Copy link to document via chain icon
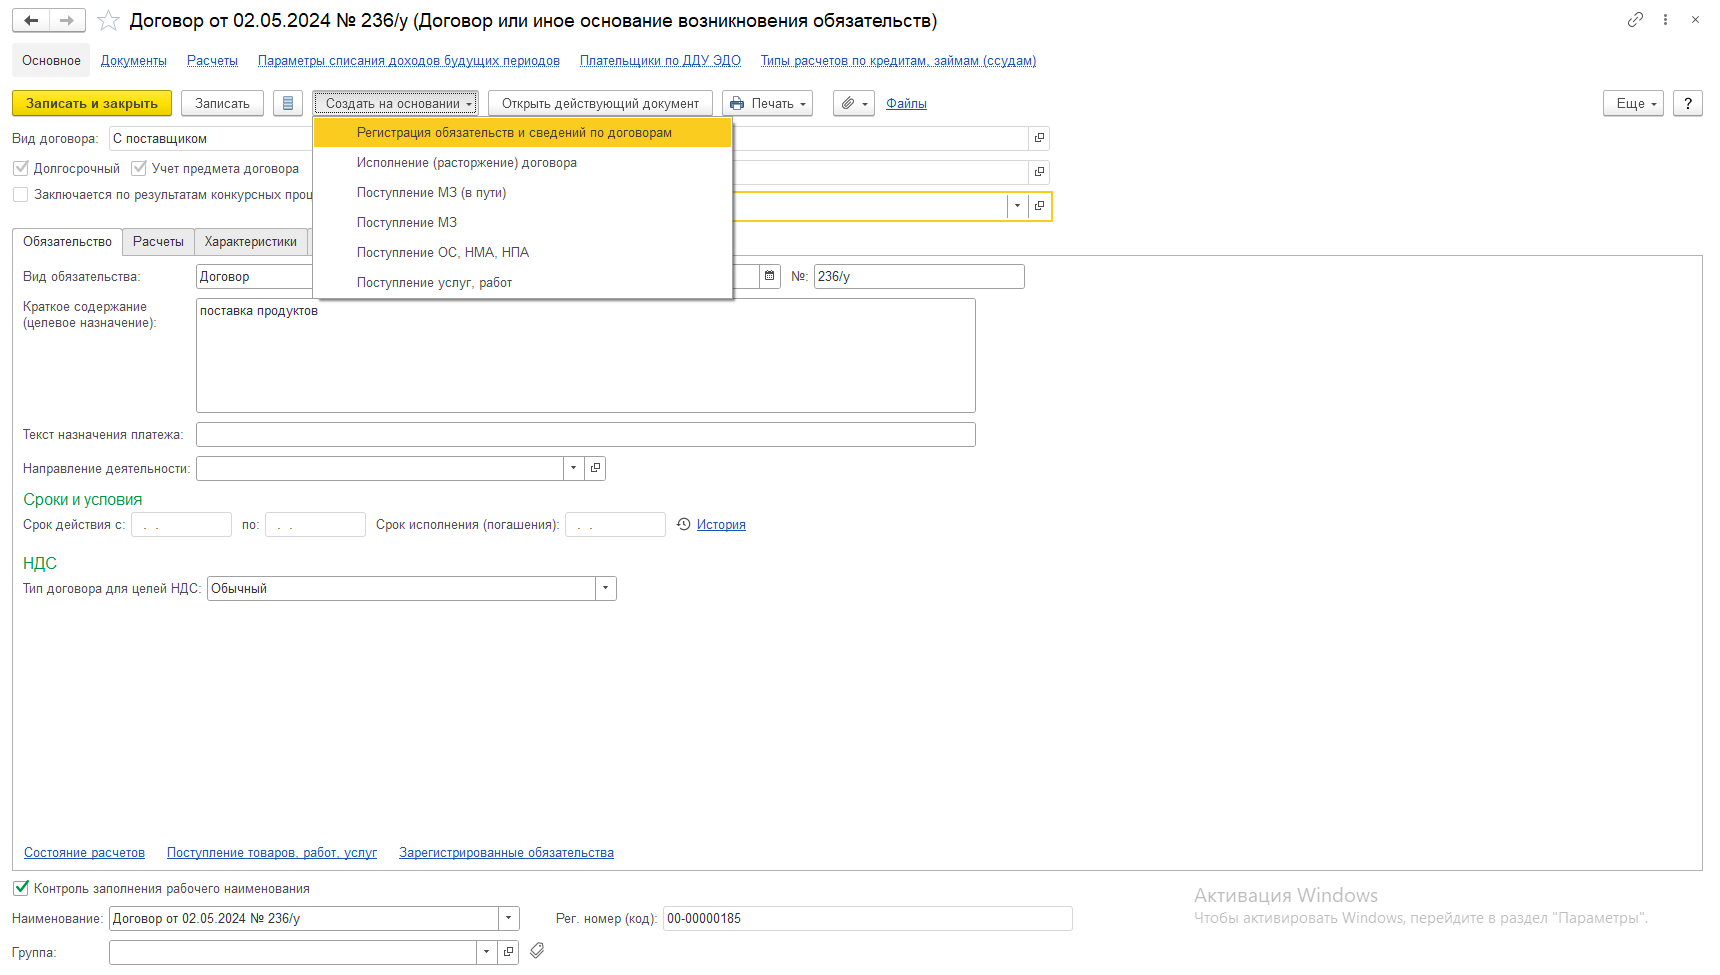Viewport: 1720px width, 975px height. (x=1635, y=20)
